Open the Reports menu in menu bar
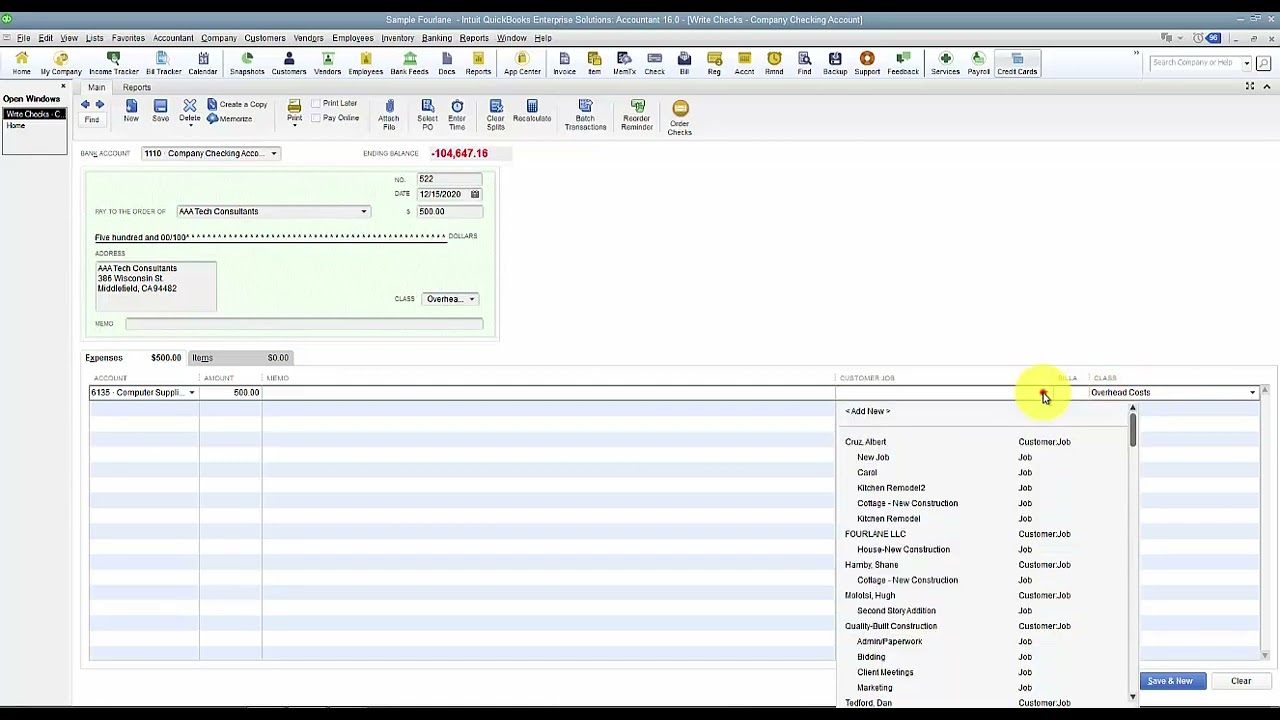 (x=474, y=38)
